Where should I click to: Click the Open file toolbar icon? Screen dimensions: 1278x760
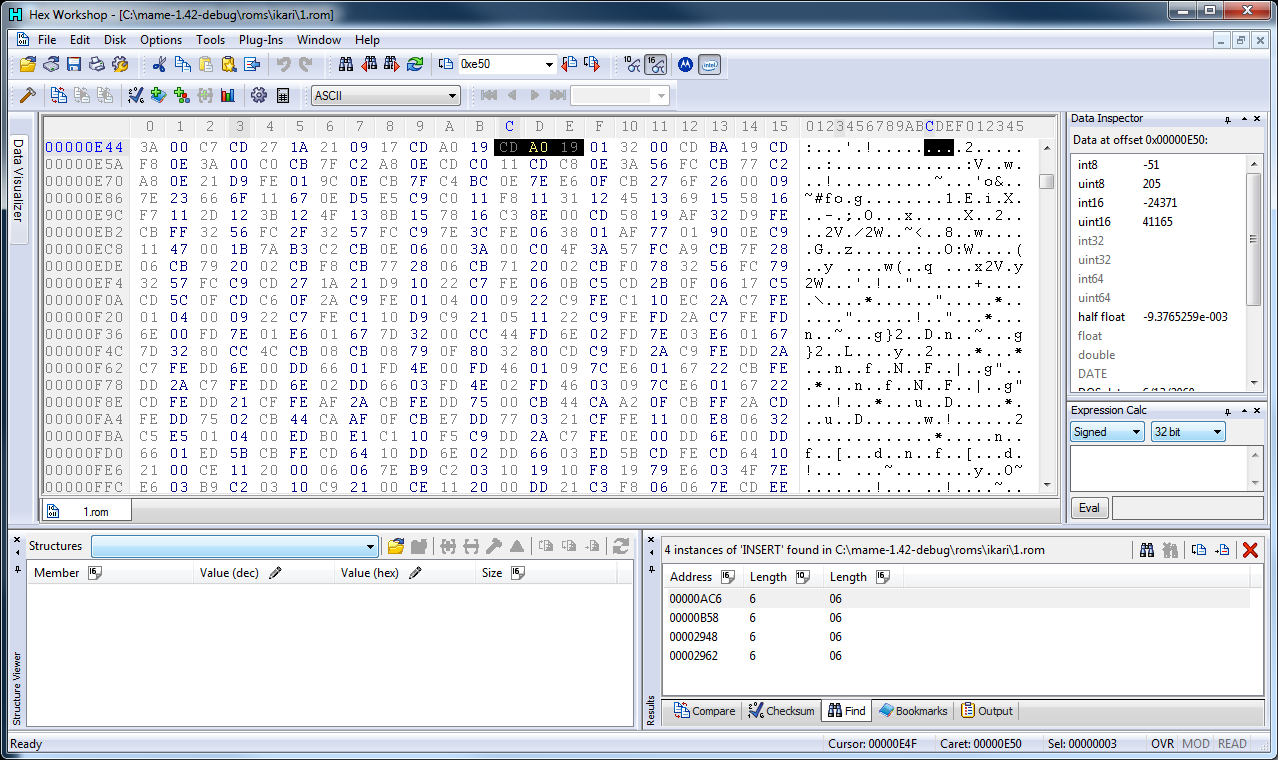pyautogui.click(x=28, y=64)
